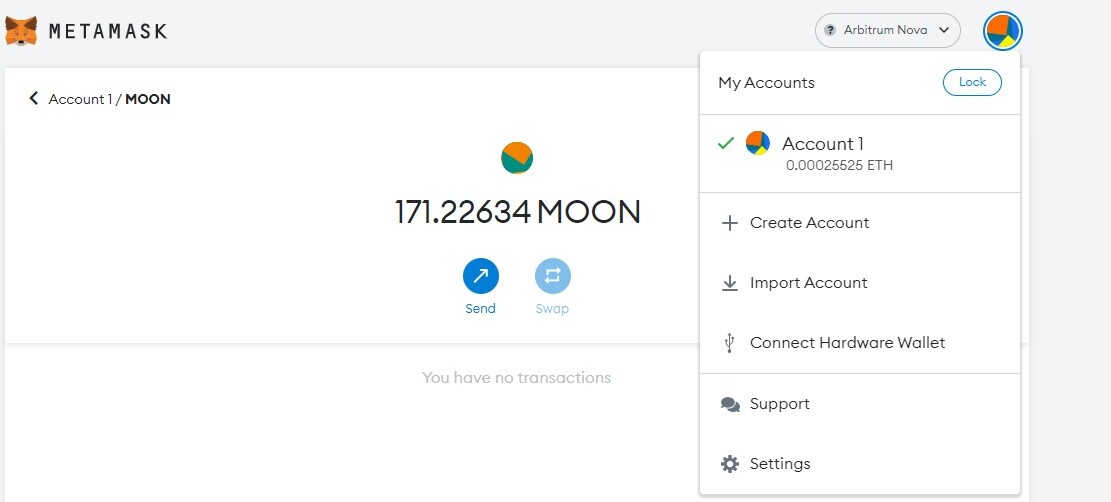Click the download-arrow Import Account icon

(729, 284)
